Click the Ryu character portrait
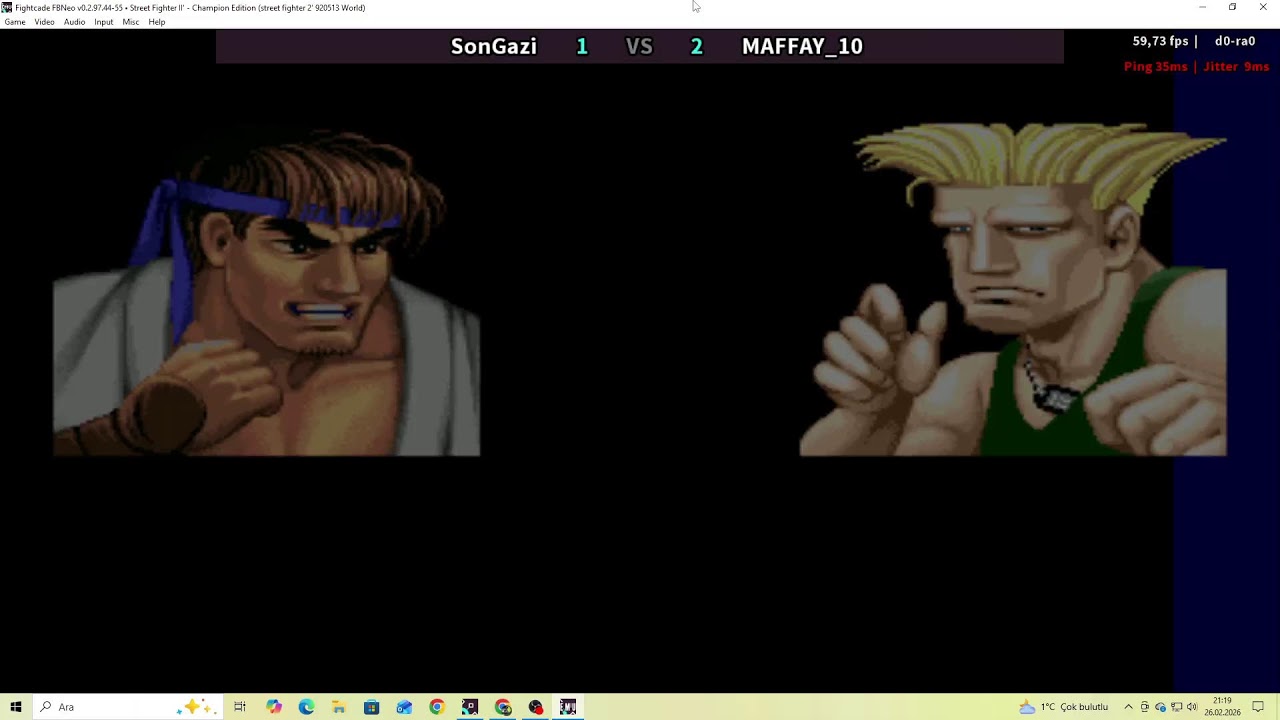1280x720 pixels. (x=266, y=292)
